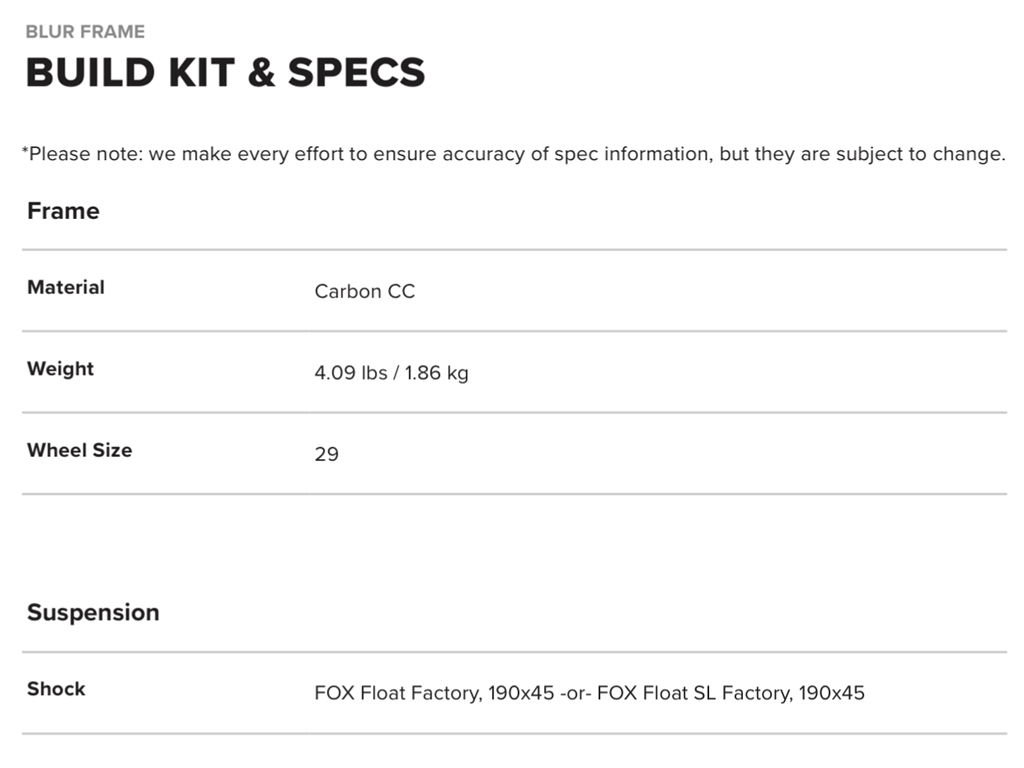This screenshot has width=1024, height=768.
Task: Select the Frame section heading
Action: [x=63, y=211]
